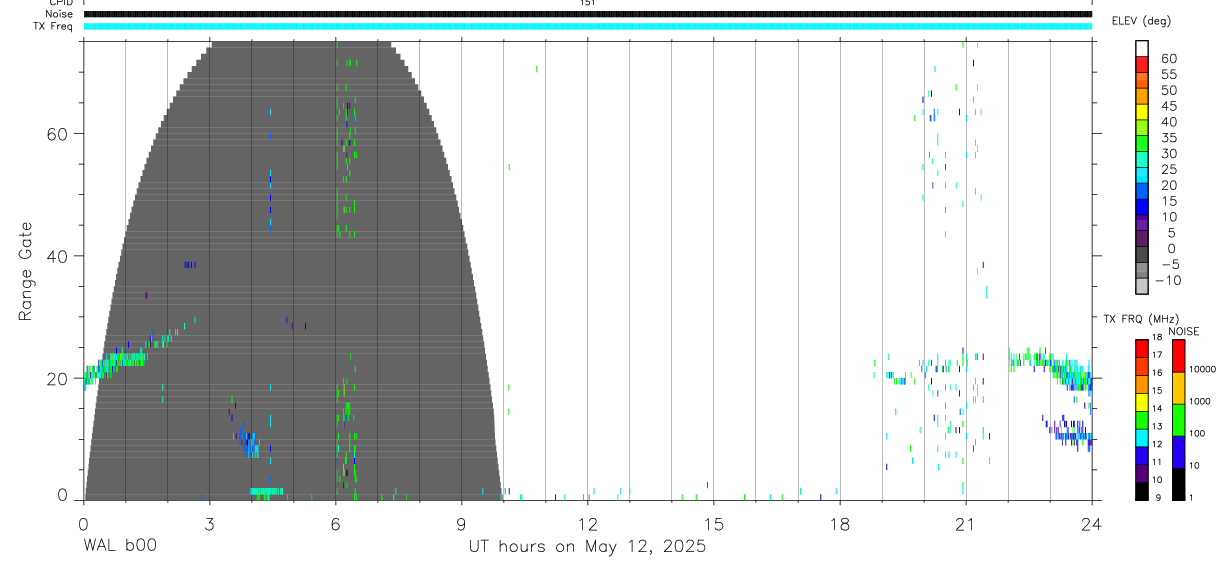Click the '1000' tick on the NOISE scale

tap(1200, 401)
